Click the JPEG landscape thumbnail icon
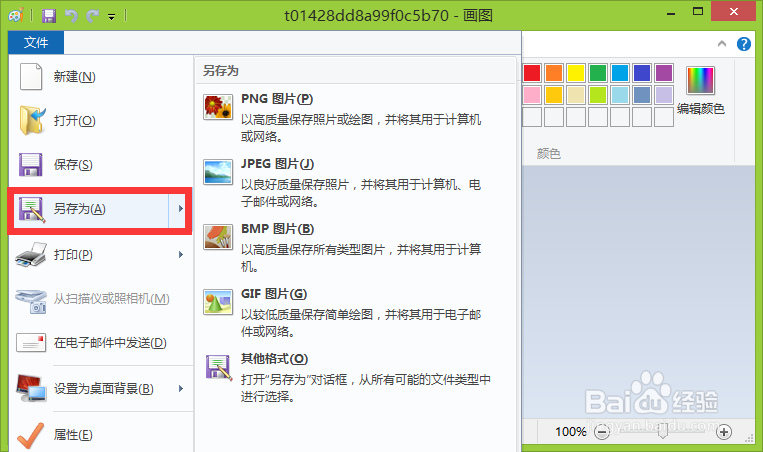763x452 pixels. (x=218, y=172)
